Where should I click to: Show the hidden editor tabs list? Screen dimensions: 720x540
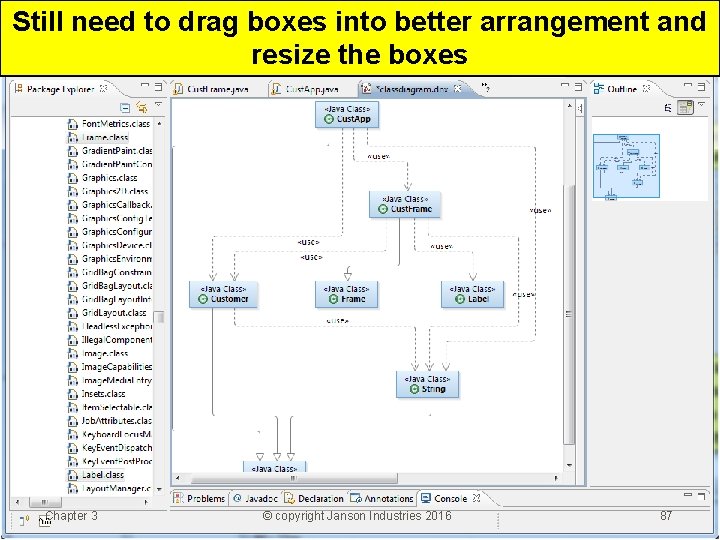pos(485,87)
